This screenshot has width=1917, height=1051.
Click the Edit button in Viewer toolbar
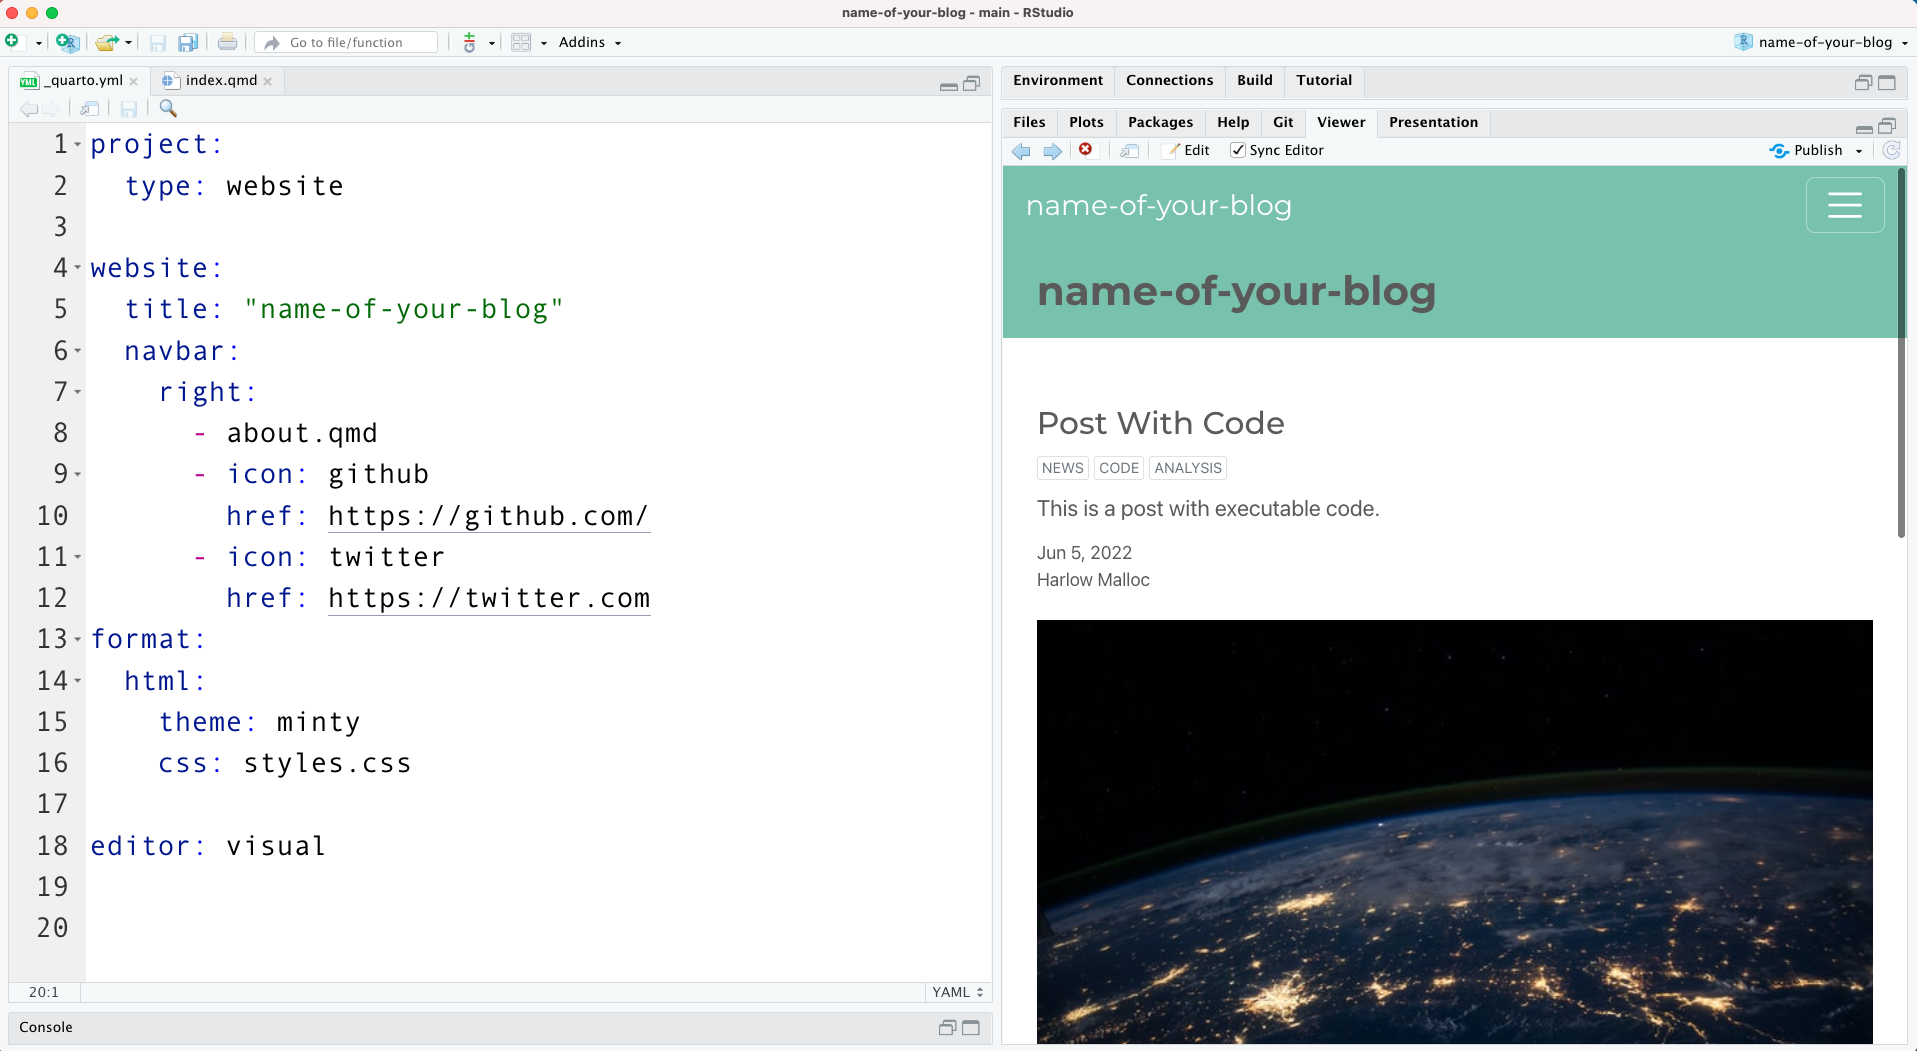coord(1188,151)
